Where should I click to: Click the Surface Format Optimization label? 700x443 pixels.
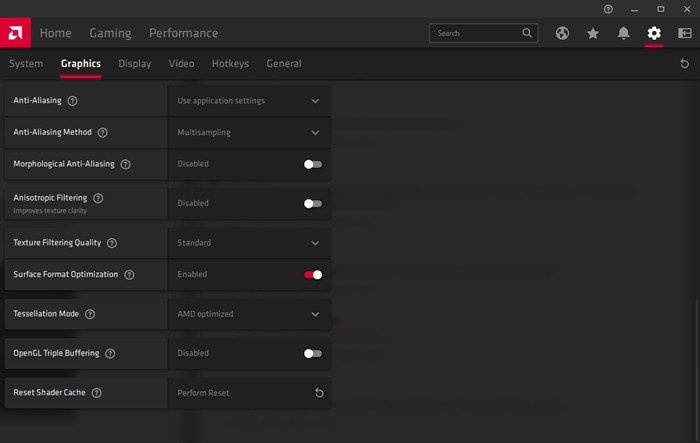tap(66, 274)
